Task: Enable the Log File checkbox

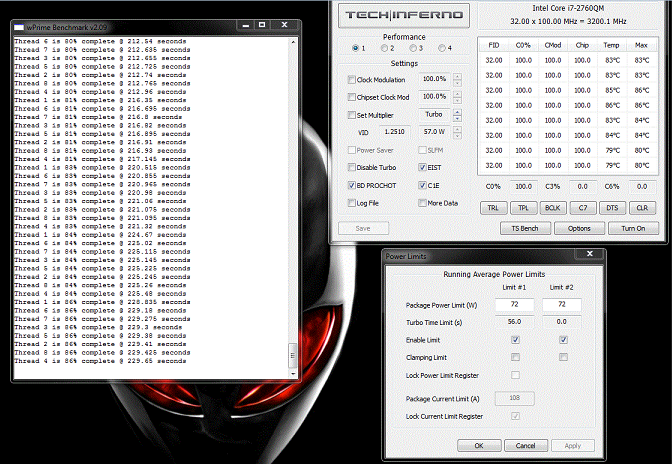Action: click(352, 203)
